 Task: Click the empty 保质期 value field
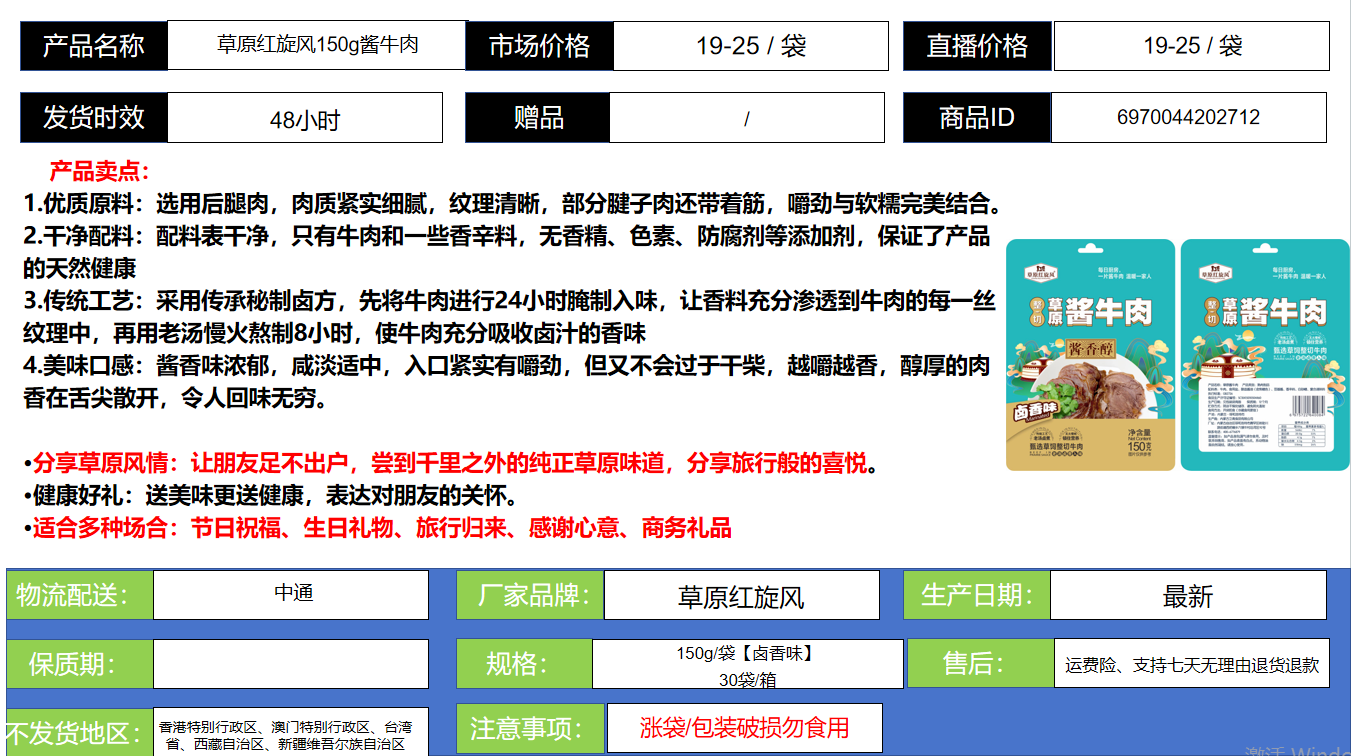point(290,664)
